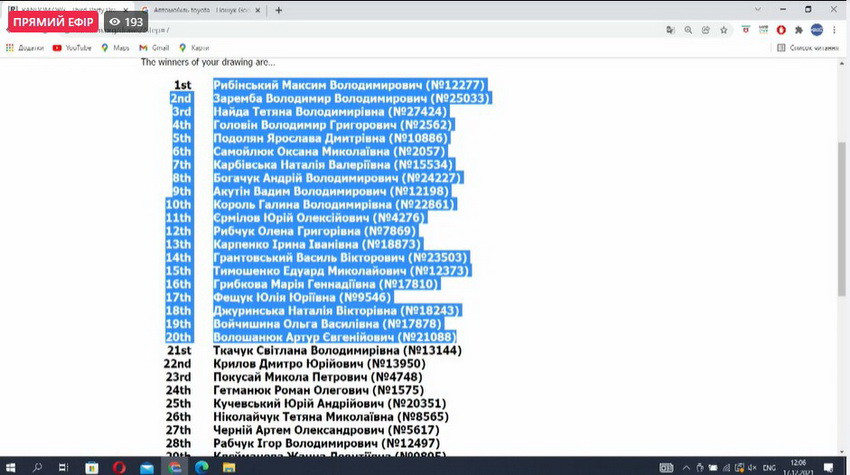
Task: Click the red Opera-style extension icon
Action: [781, 30]
